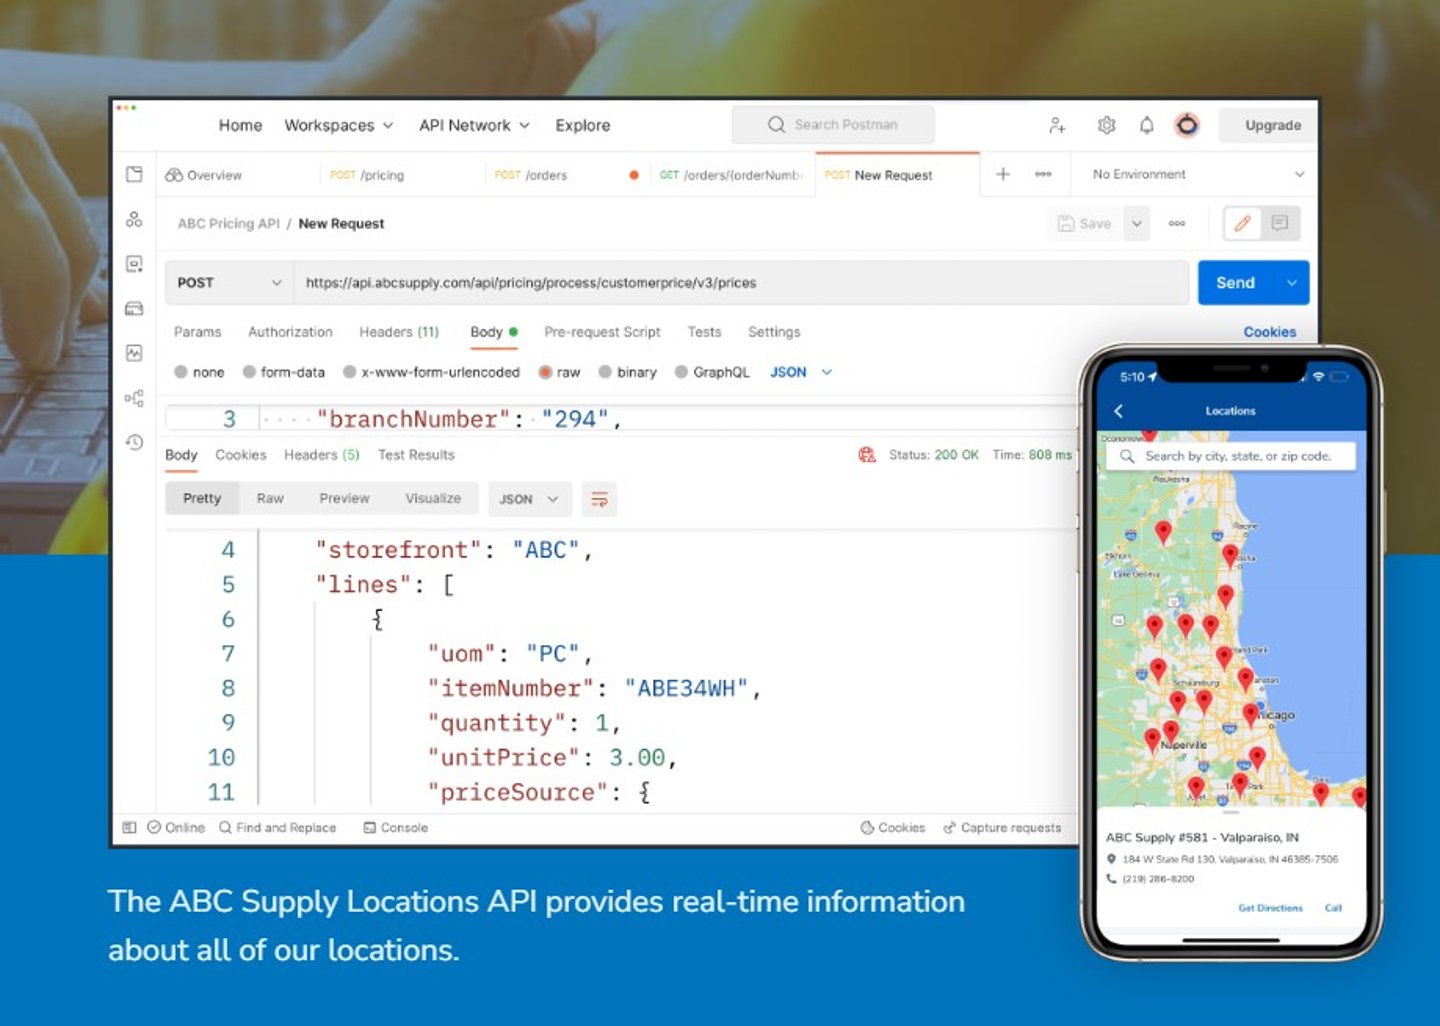Open the Collections icon in Postman sidebar
This screenshot has width=1440, height=1026.
click(134, 174)
